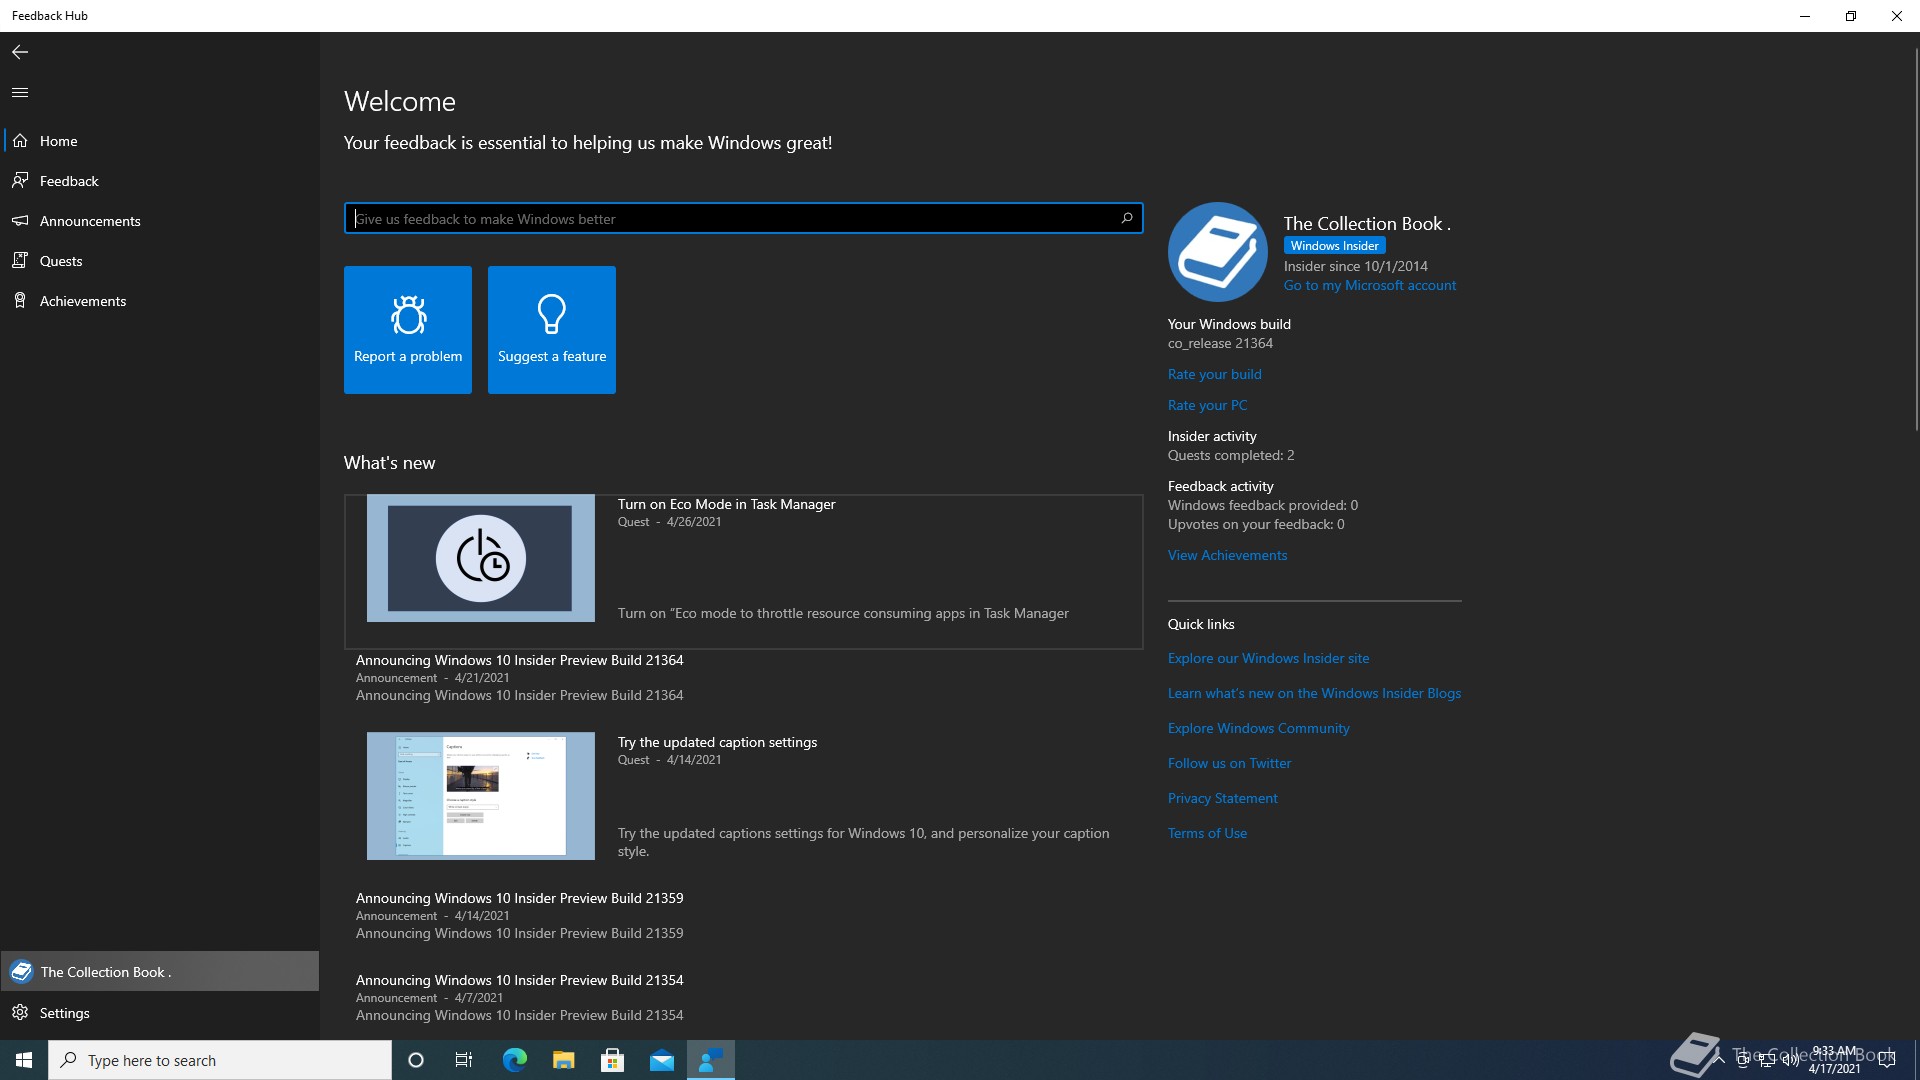The height and width of the screenshot is (1080, 1920).
Task: Open the Eco Mode quest thumbnail
Action: tap(481, 558)
